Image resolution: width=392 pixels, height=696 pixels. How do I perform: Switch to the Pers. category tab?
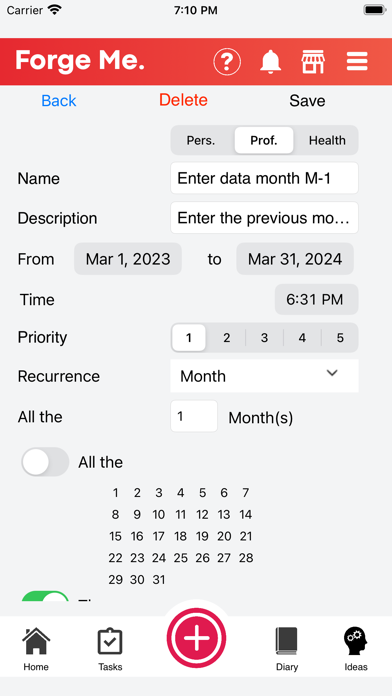click(x=201, y=140)
